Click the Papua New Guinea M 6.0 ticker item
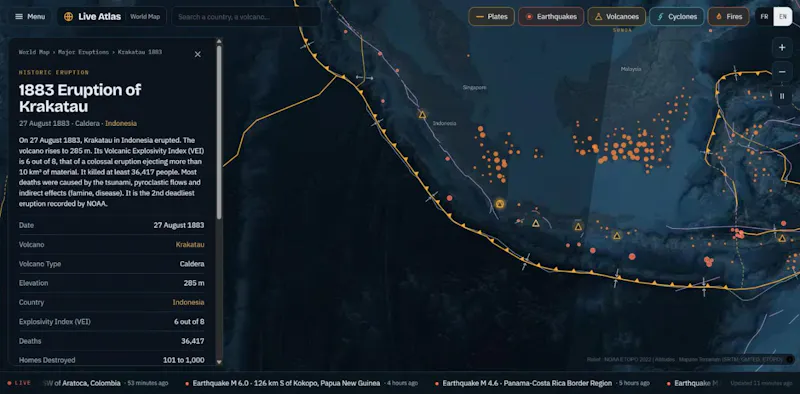The image size is (800, 394). [302, 383]
